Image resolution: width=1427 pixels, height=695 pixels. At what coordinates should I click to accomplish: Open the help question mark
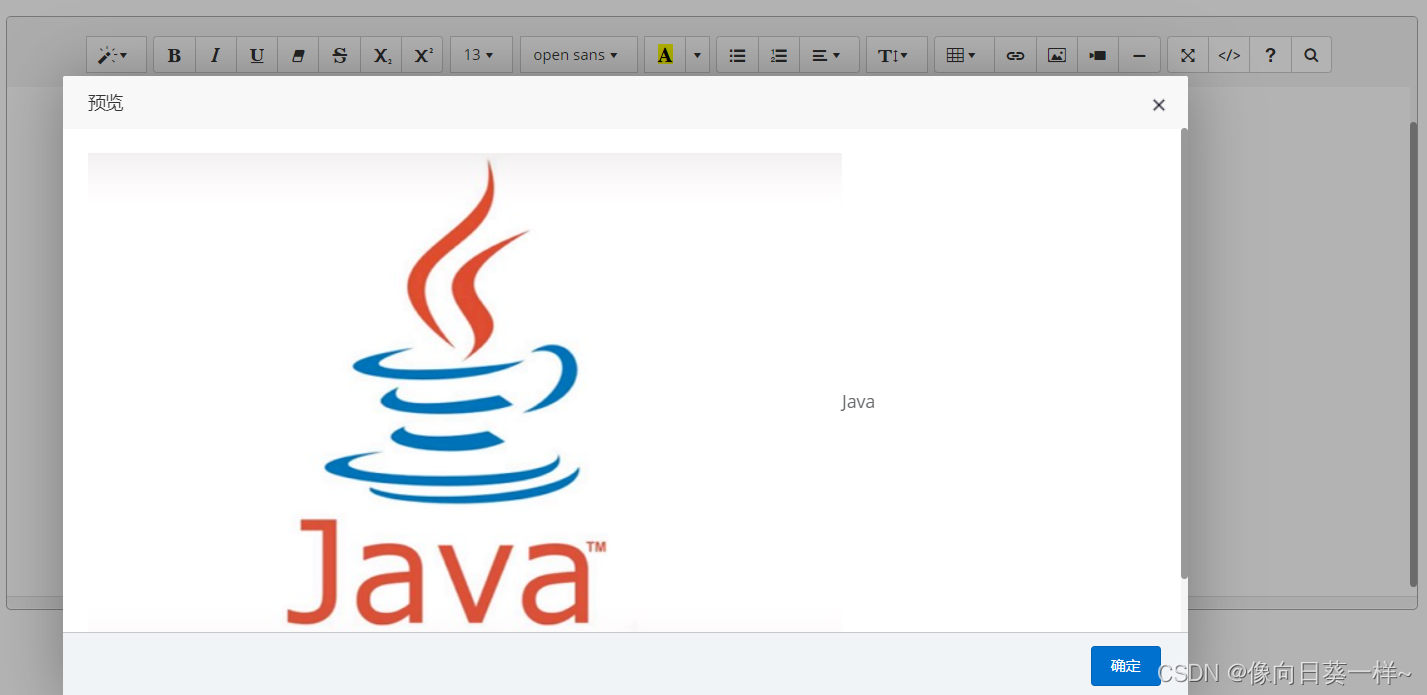click(1270, 55)
